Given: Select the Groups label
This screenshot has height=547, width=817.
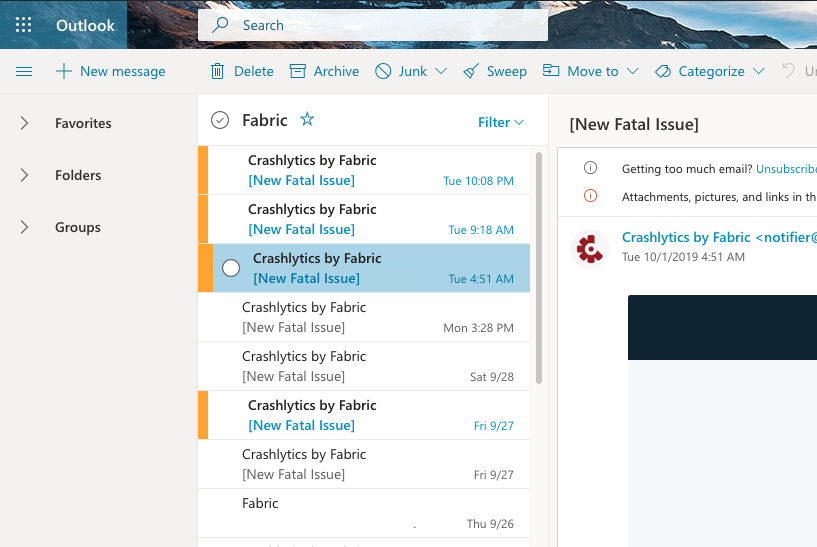Looking at the screenshot, I should coord(78,228).
